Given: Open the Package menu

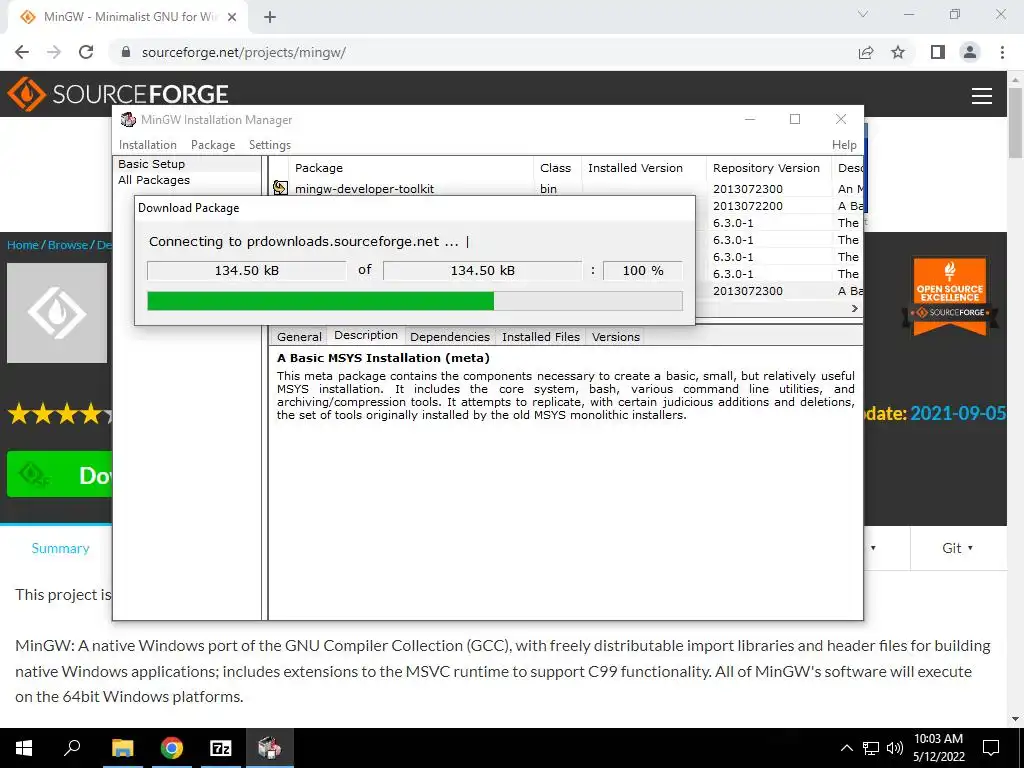Looking at the screenshot, I should (x=213, y=145).
